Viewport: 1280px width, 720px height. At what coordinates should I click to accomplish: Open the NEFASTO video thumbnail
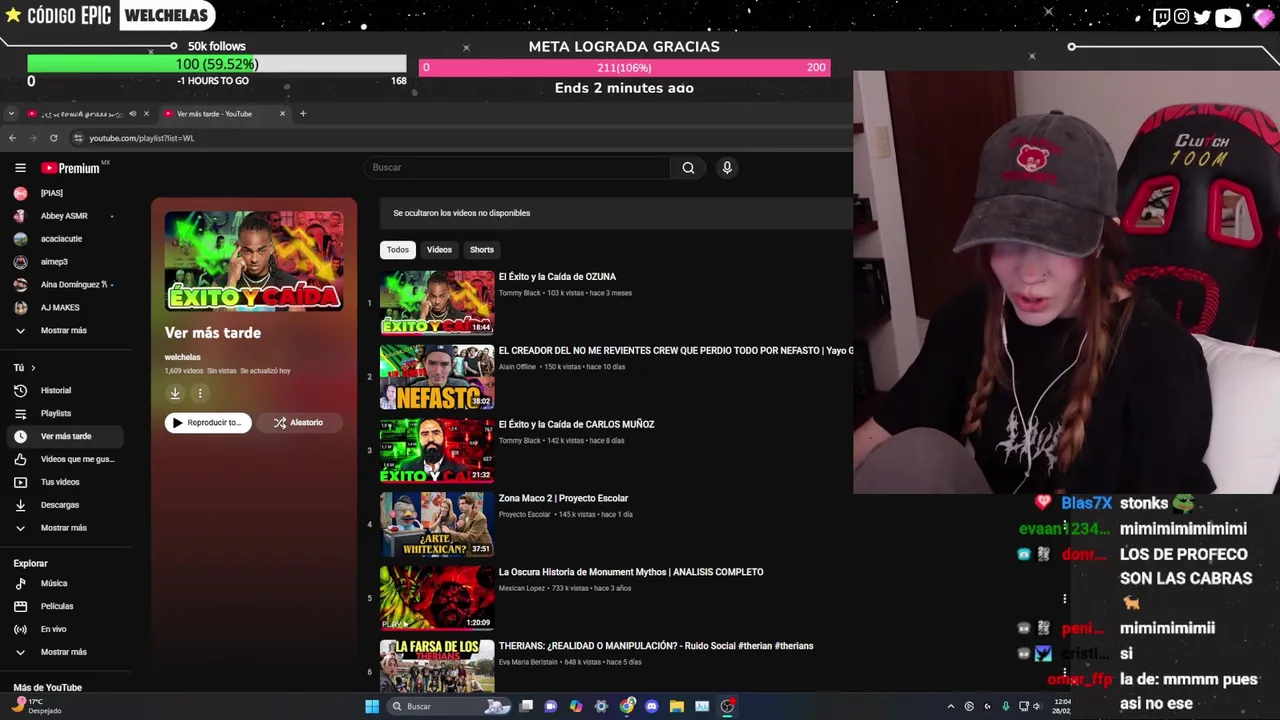pos(437,377)
